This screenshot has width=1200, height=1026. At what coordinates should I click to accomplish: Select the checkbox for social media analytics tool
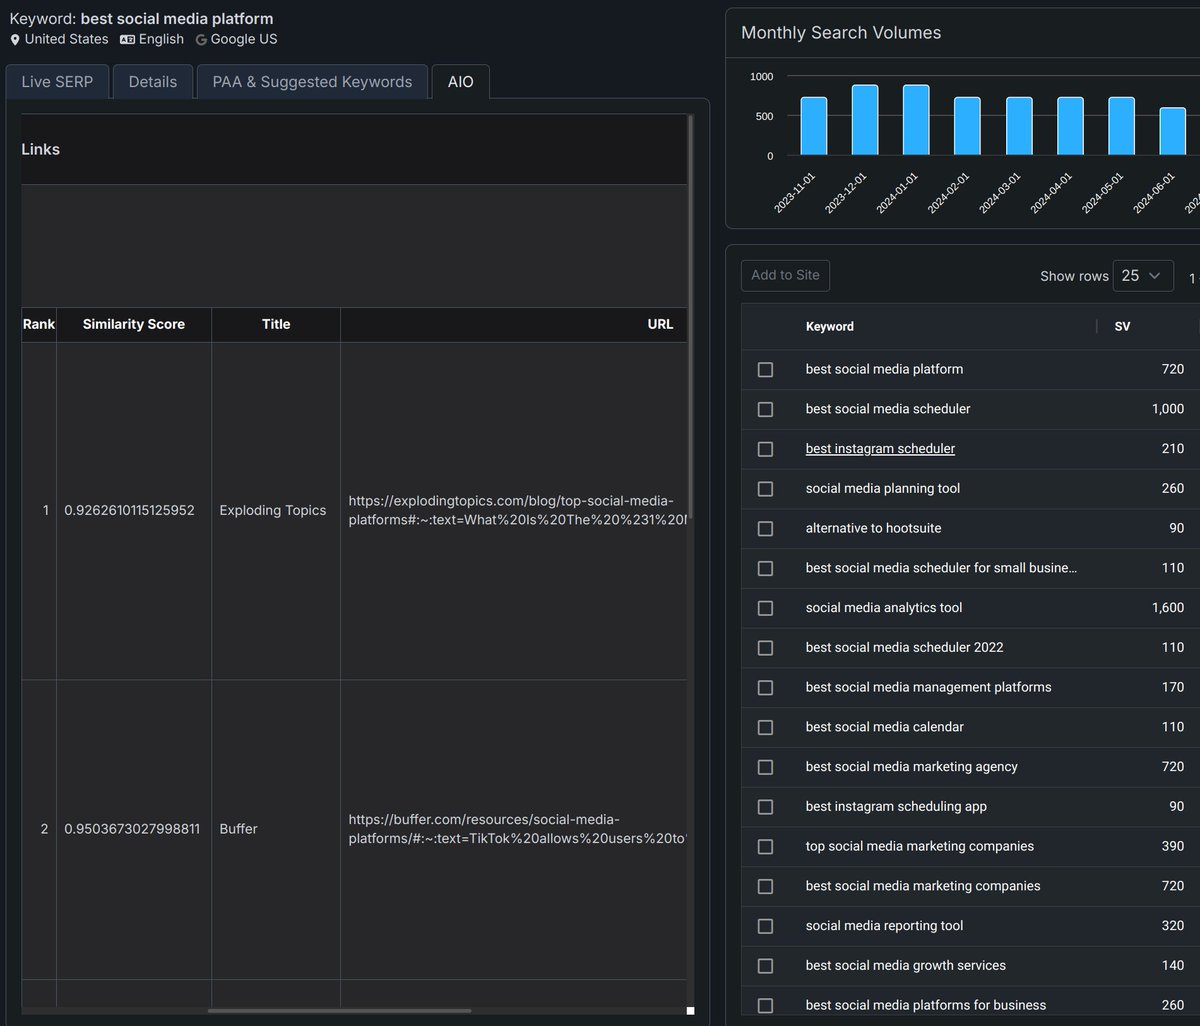click(x=765, y=608)
